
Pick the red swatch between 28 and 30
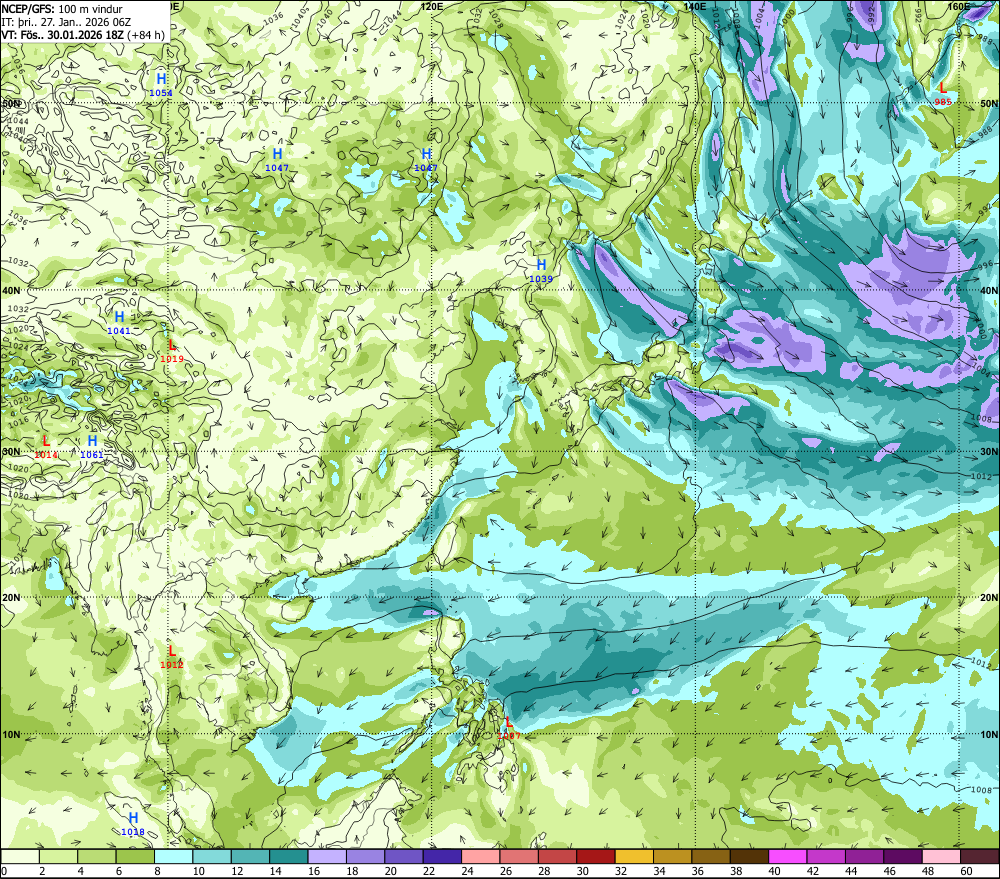point(557,856)
